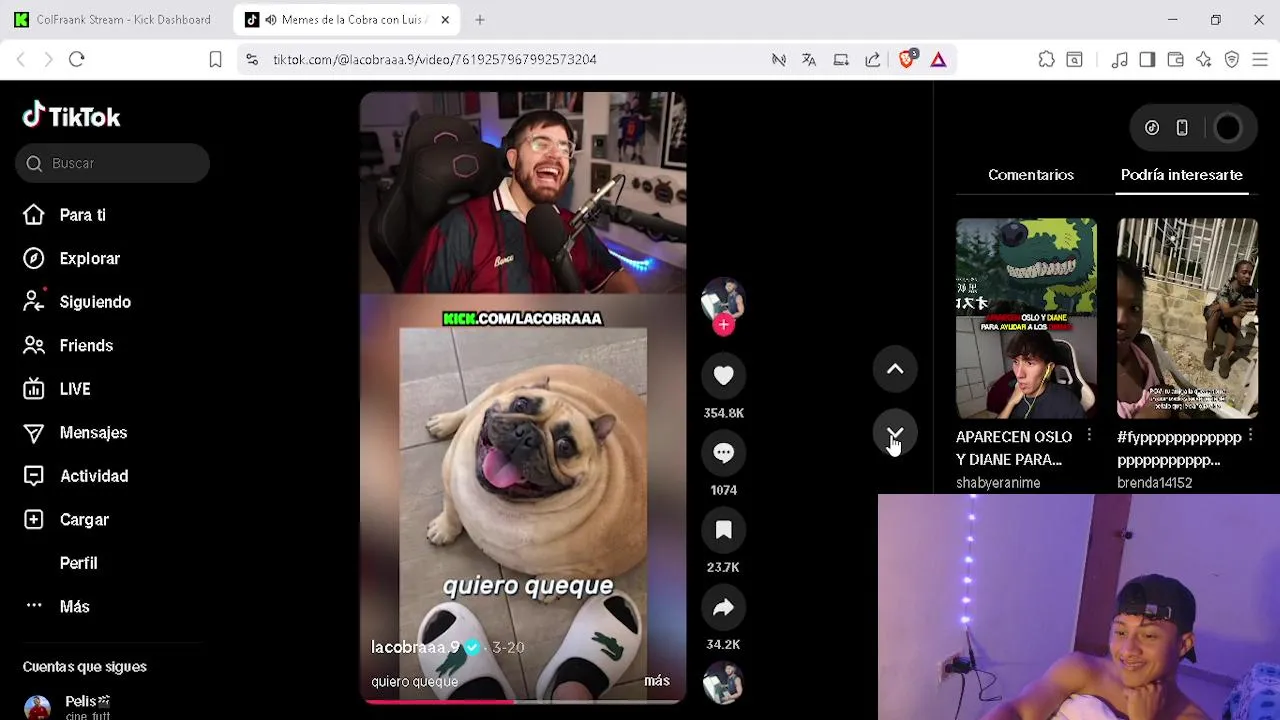This screenshot has height=720, width=1280.
Task: Click the address bar URL
Action: pos(435,59)
